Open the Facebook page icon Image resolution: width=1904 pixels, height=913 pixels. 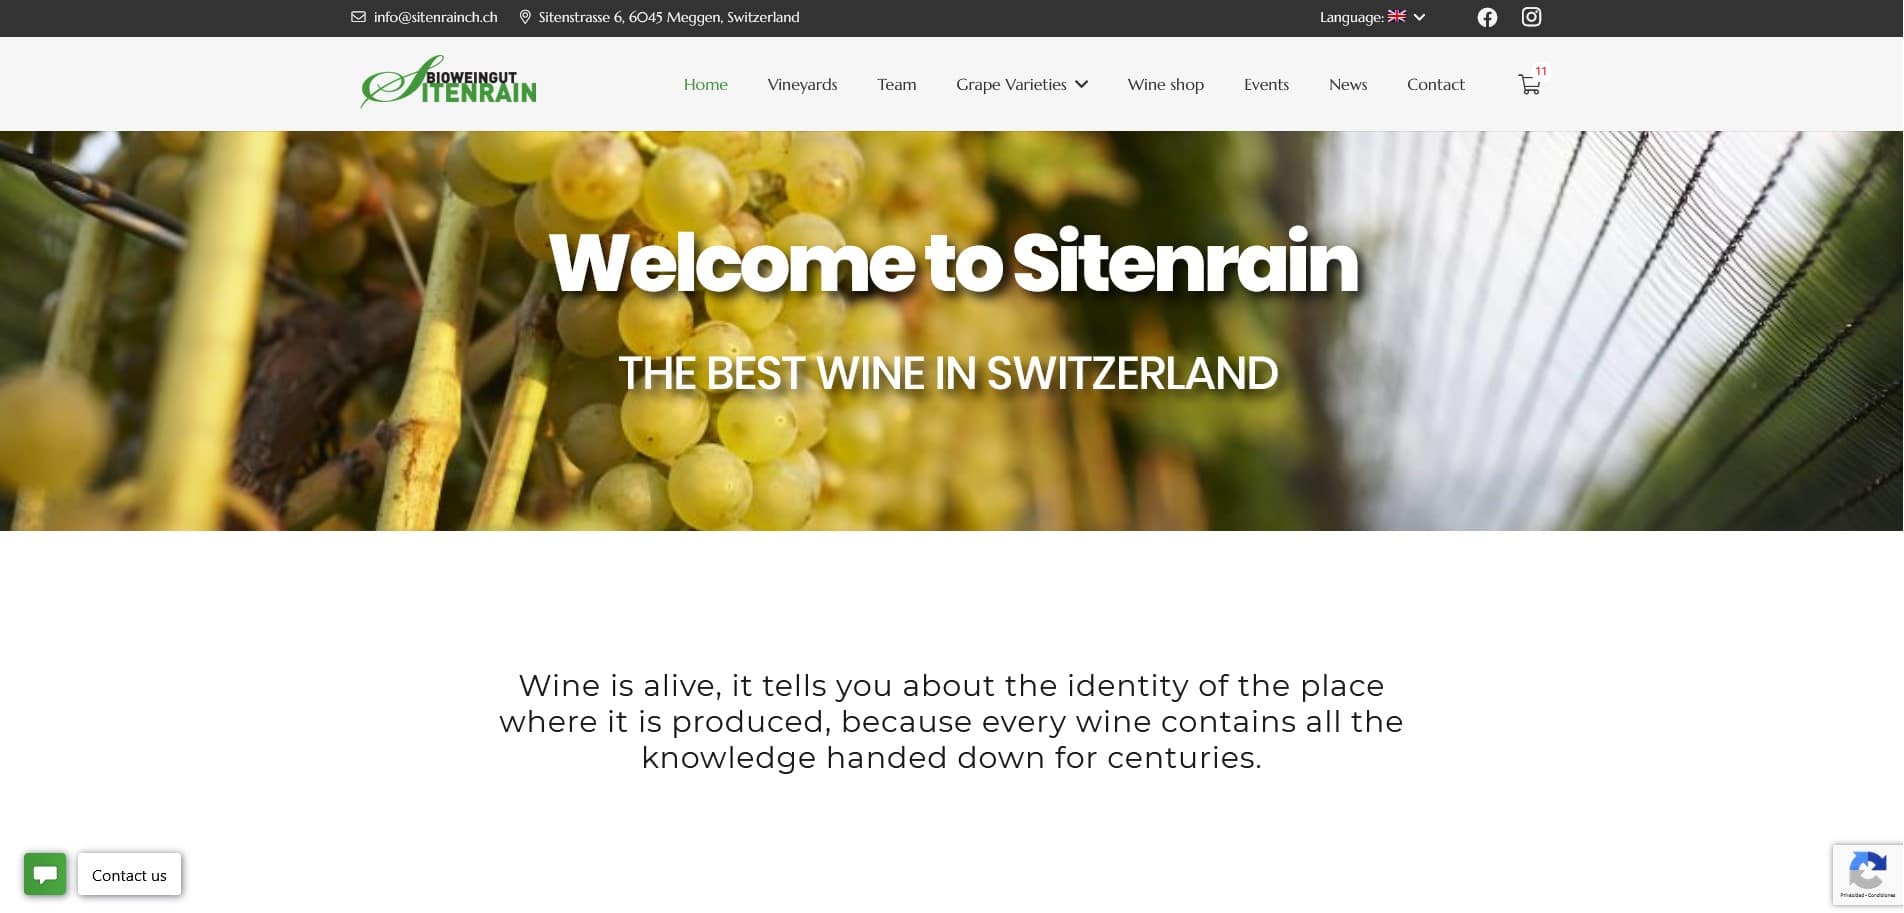(x=1487, y=17)
